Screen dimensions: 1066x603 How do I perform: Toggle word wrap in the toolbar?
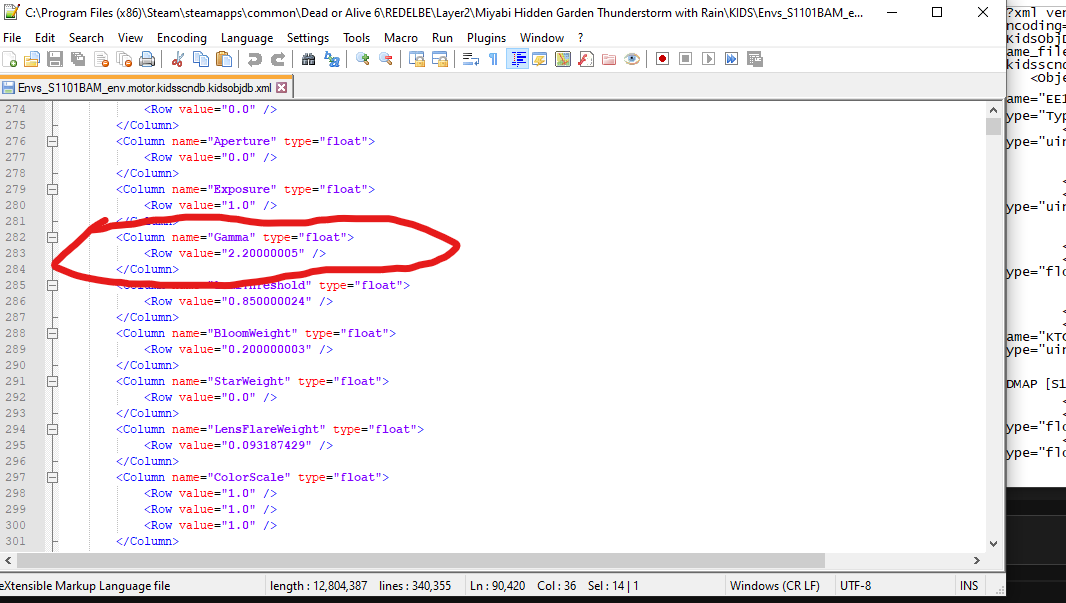(x=470, y=60)
